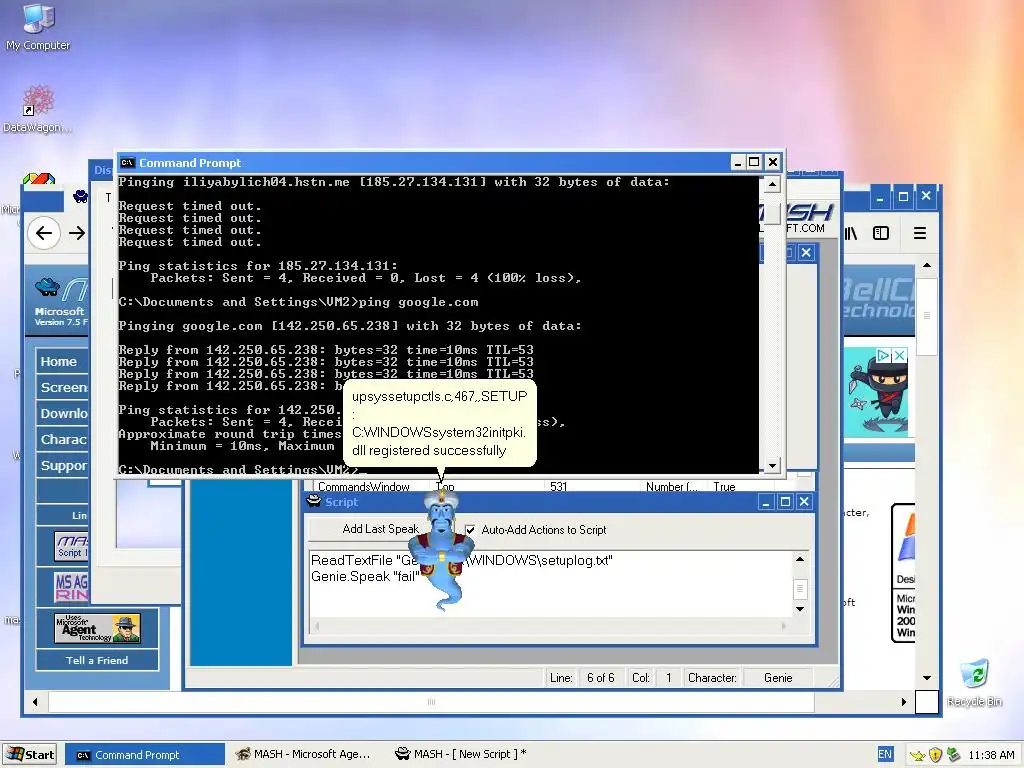Click the ReadTextFile script line
This screenshot has width=1024, height=768.
(462, 560)
